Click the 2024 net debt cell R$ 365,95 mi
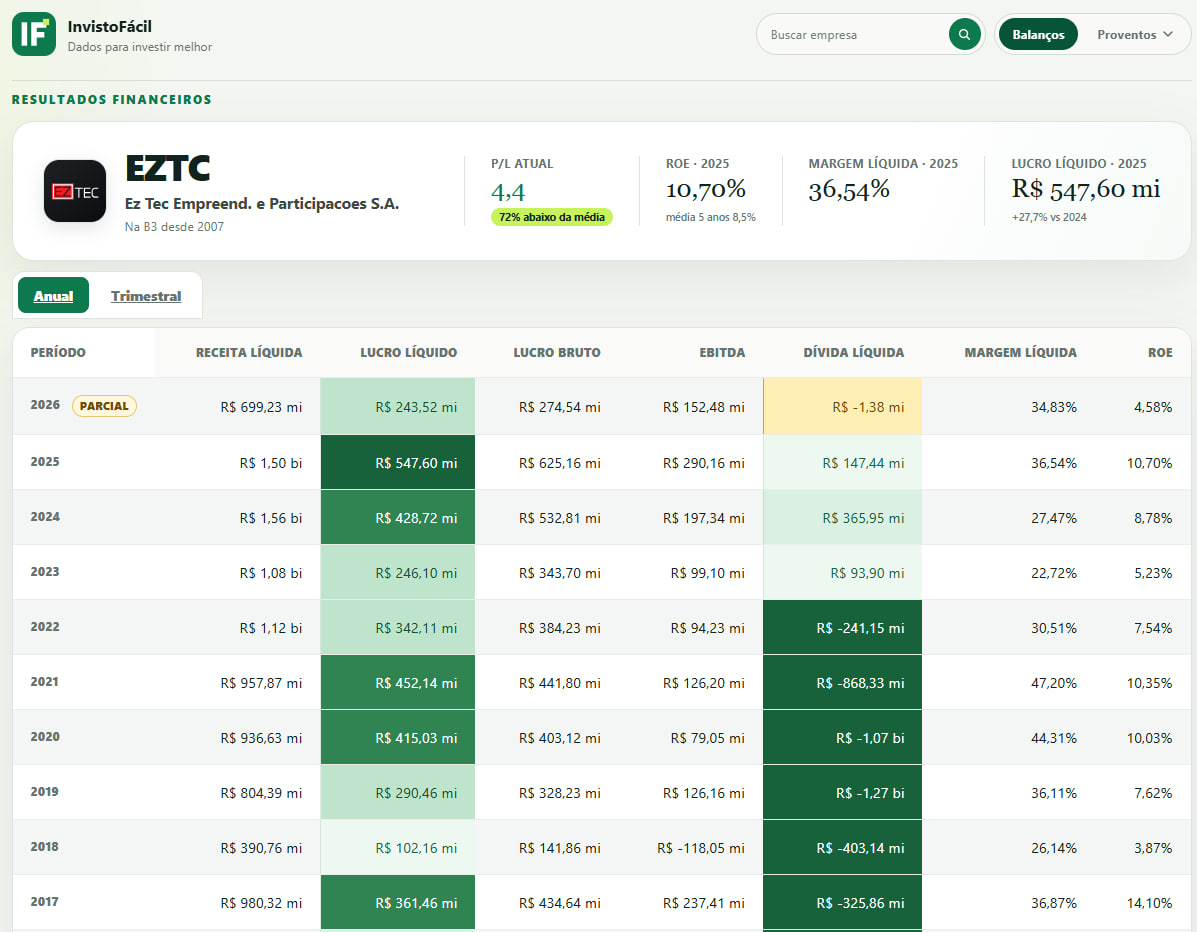 click(842, 518)
